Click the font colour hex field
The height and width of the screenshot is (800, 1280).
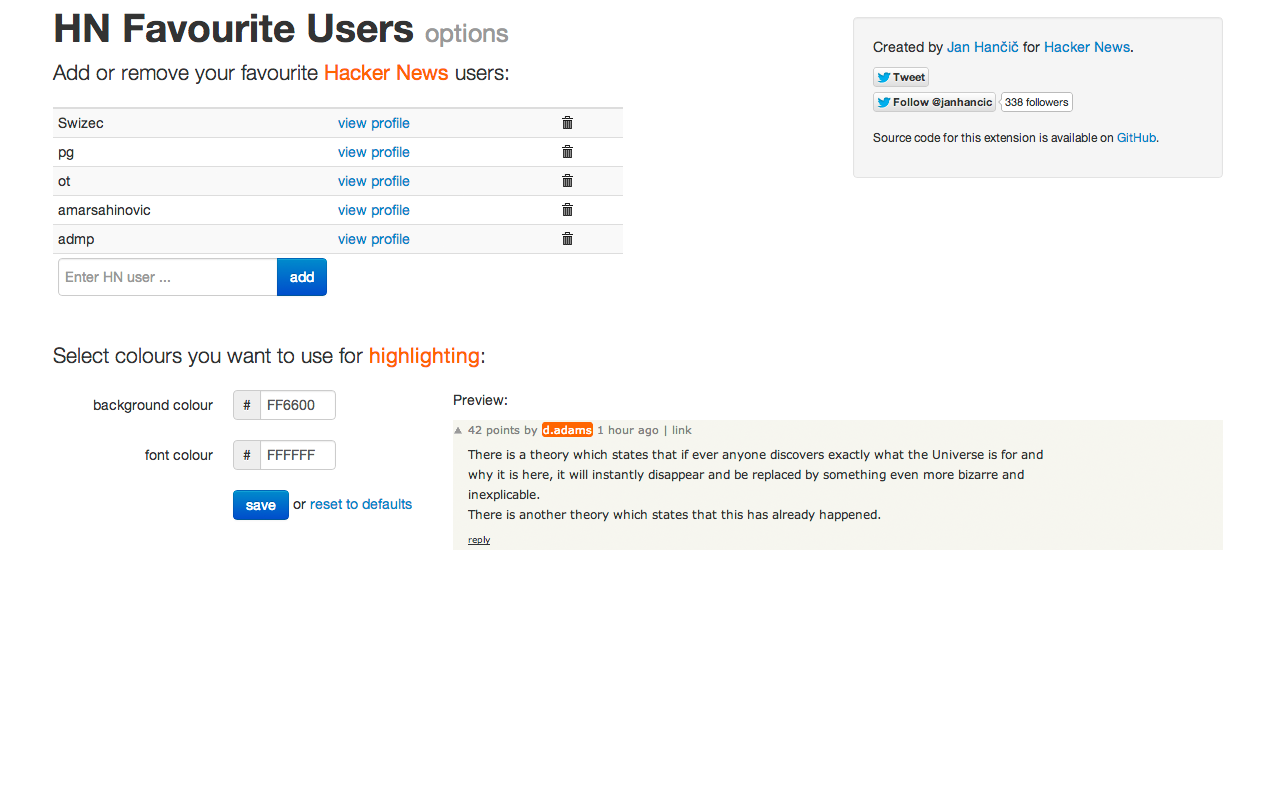(x=298, y=455)
